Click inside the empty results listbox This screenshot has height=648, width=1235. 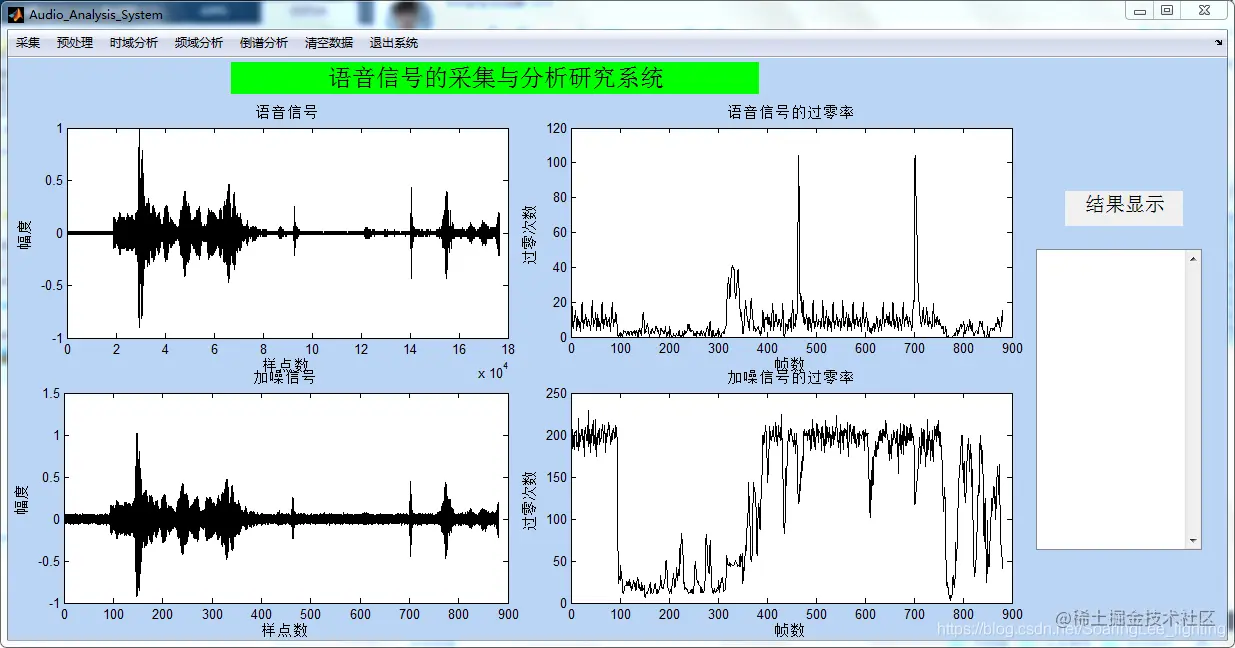click(x=1111, y=399)
